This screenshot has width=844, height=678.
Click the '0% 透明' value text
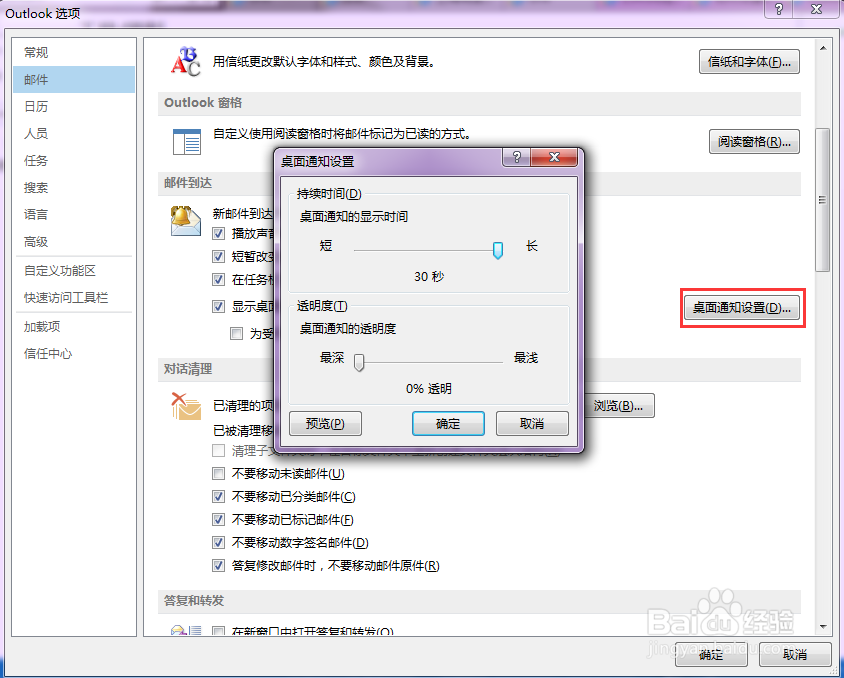pyautogui.click(x=429, y=389)
